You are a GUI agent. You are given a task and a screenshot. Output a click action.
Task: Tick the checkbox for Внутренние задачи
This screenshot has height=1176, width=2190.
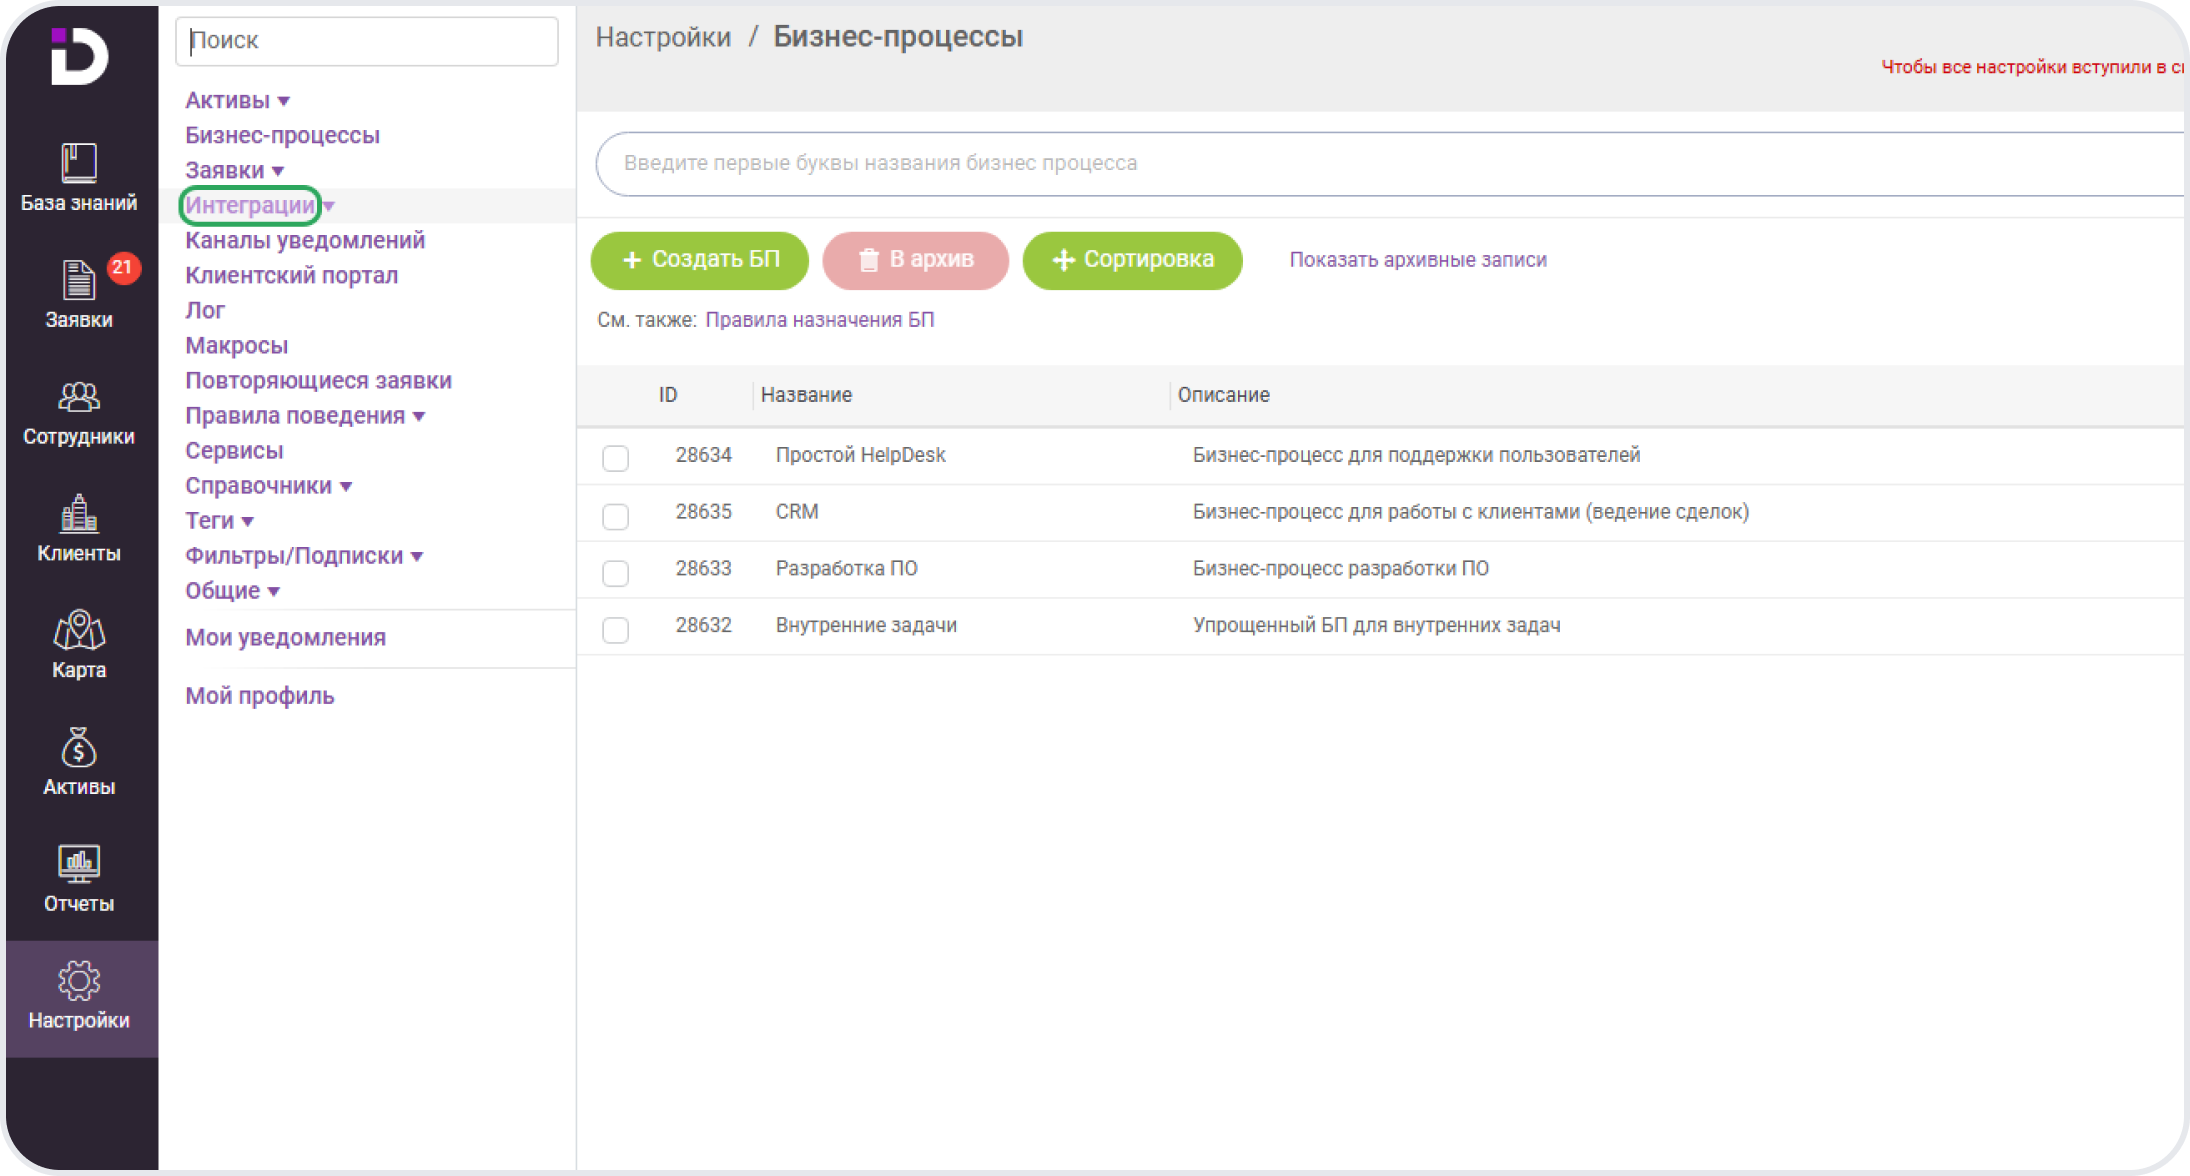point(615,630)
